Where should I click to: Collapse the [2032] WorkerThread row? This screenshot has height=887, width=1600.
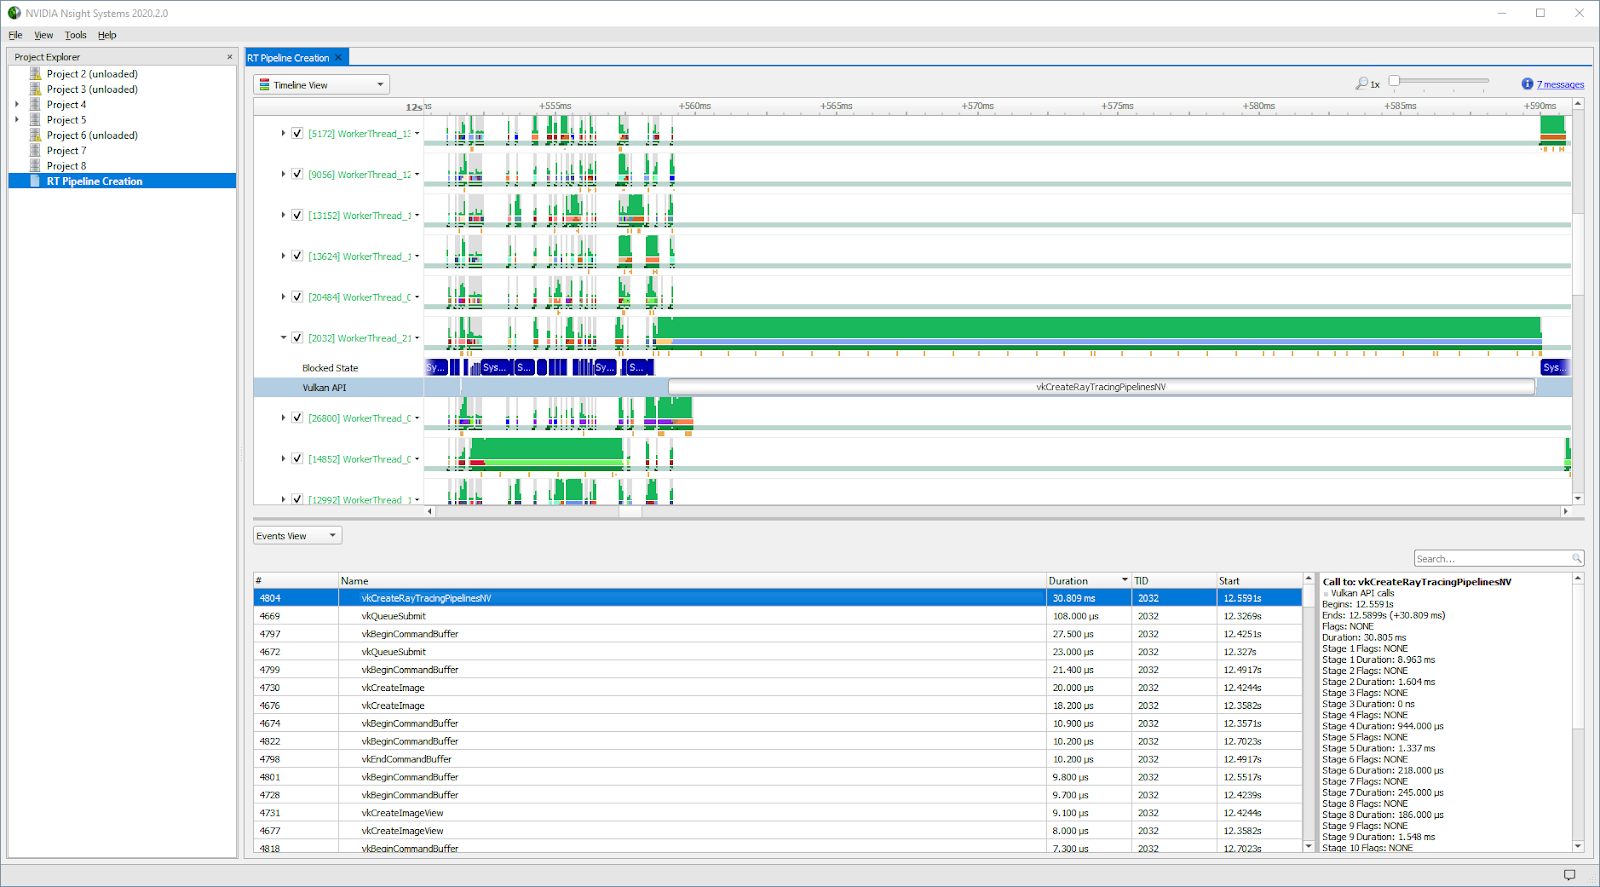(283, 338)
